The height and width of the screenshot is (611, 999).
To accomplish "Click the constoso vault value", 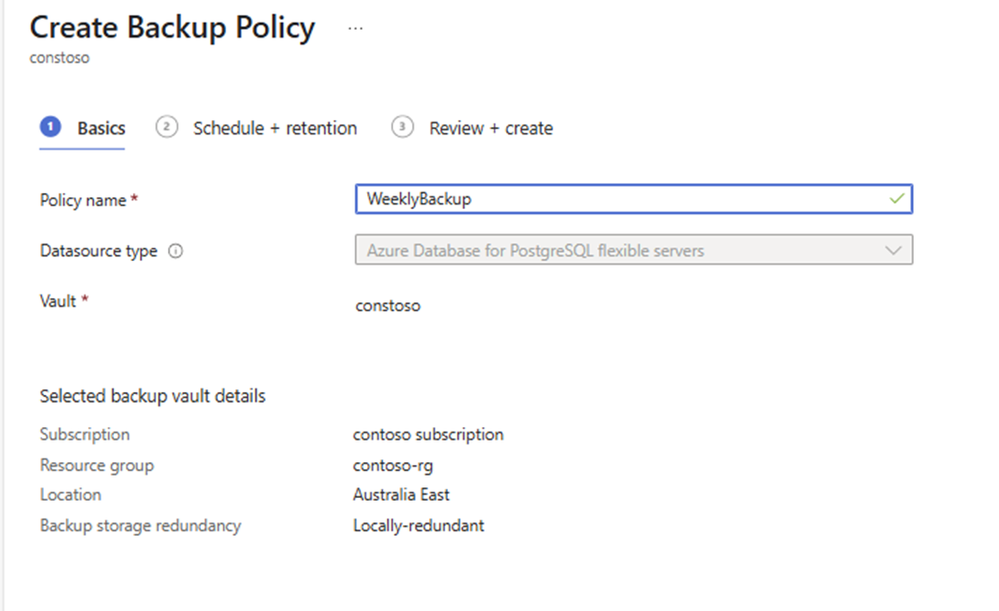I will [388, 306].
